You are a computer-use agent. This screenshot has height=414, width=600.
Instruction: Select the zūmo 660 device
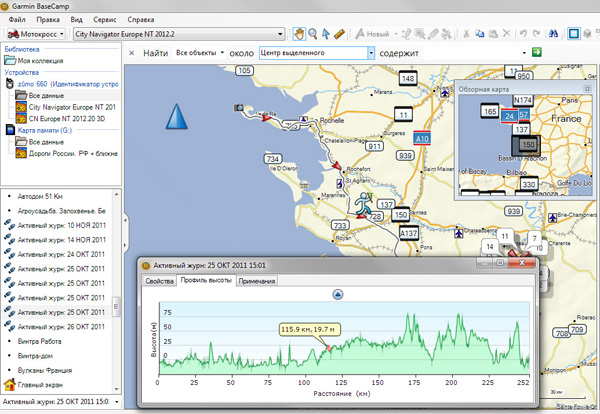point(63,84)
